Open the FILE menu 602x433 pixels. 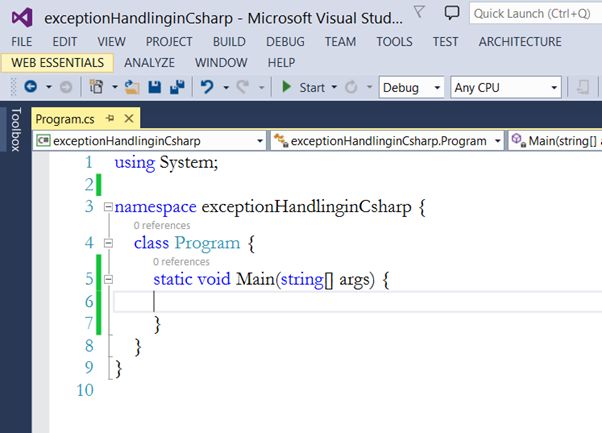[x=22, y=41]
